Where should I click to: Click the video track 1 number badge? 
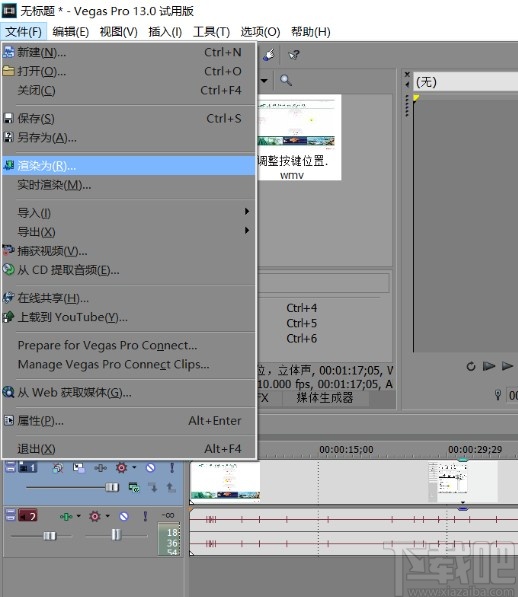28,467
